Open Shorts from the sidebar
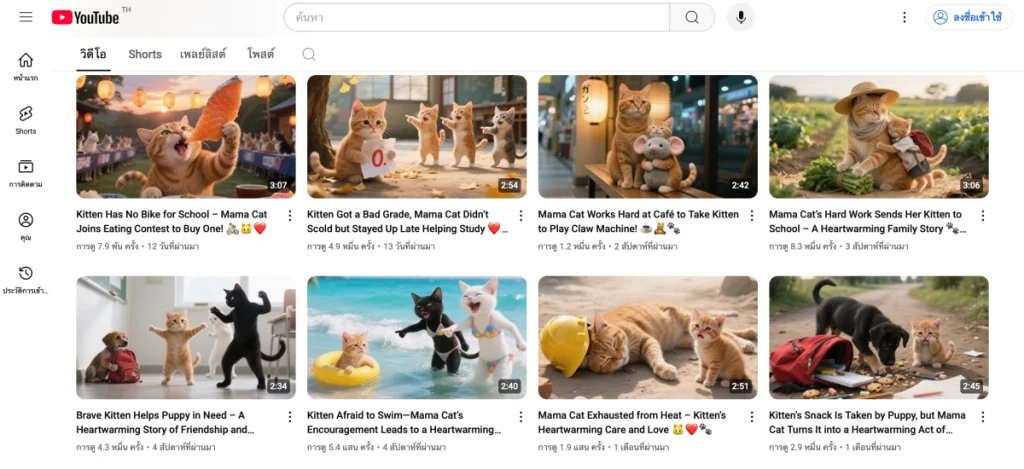This screenshot has height=469, width=1024. (26, 120)
